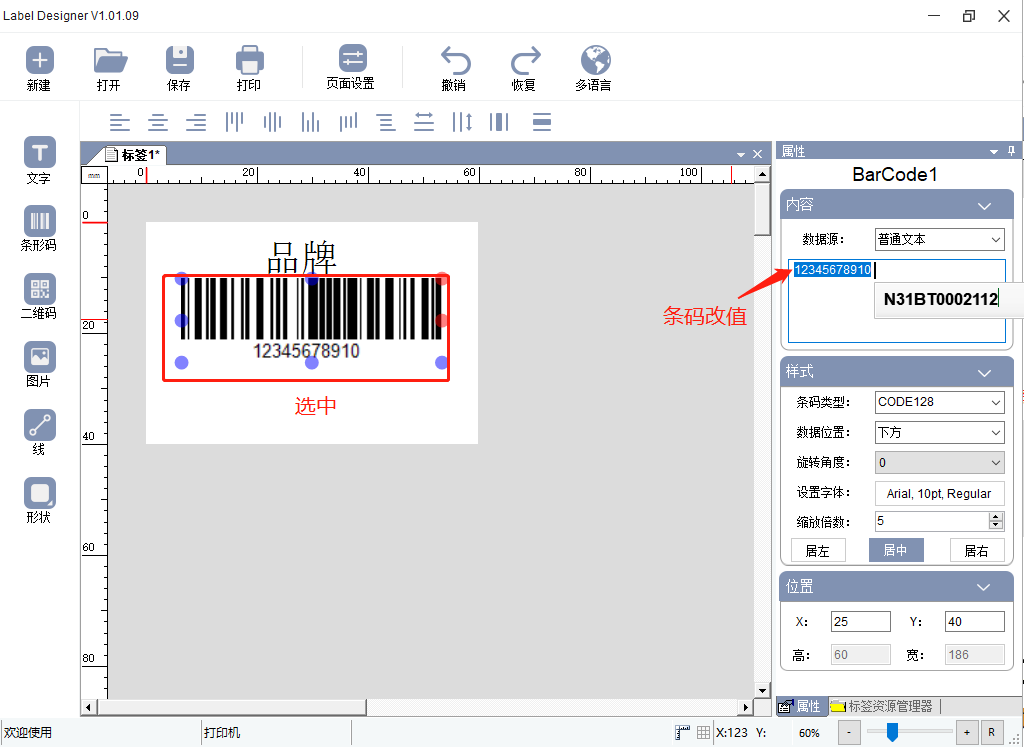Align objects to bottom edge
The height and width of the screenshot is (747, 1024).
point(310,122)
